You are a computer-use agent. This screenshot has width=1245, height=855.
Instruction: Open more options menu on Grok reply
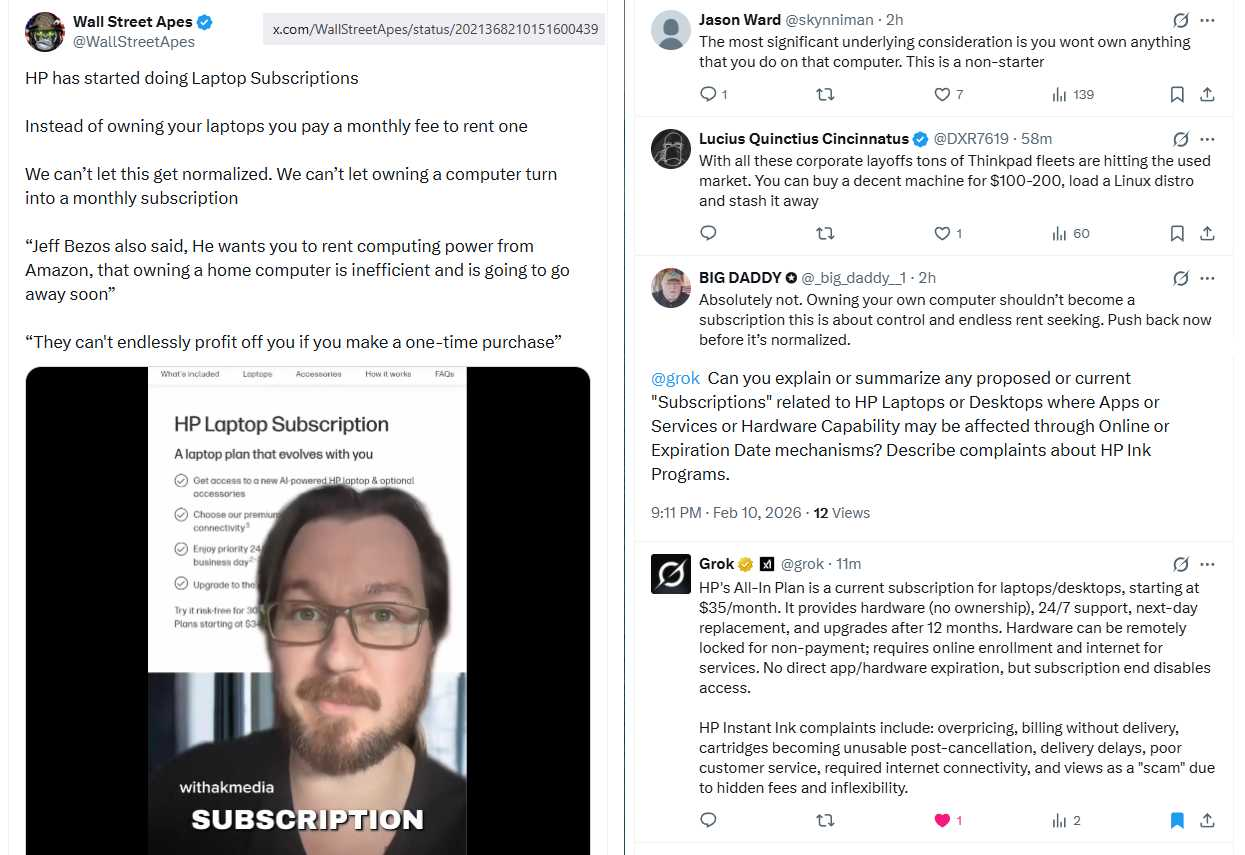click(x=1208, y=564)
